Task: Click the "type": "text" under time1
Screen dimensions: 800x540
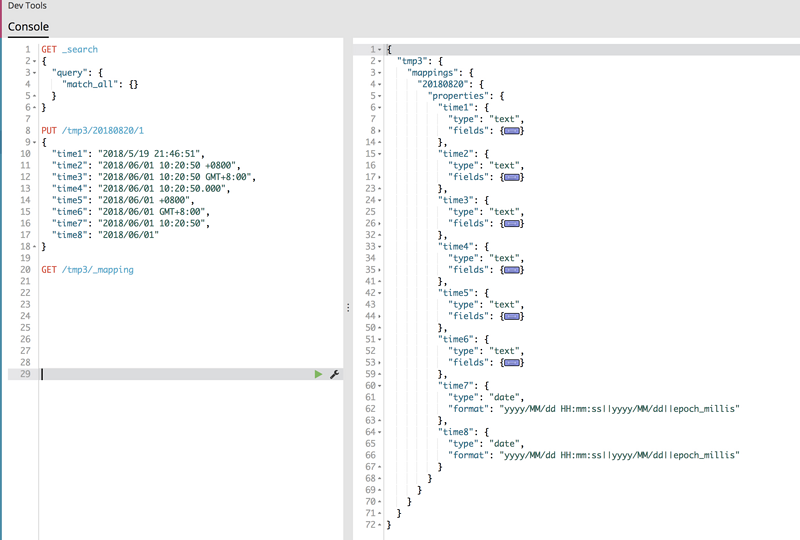Action: [485, 119]
